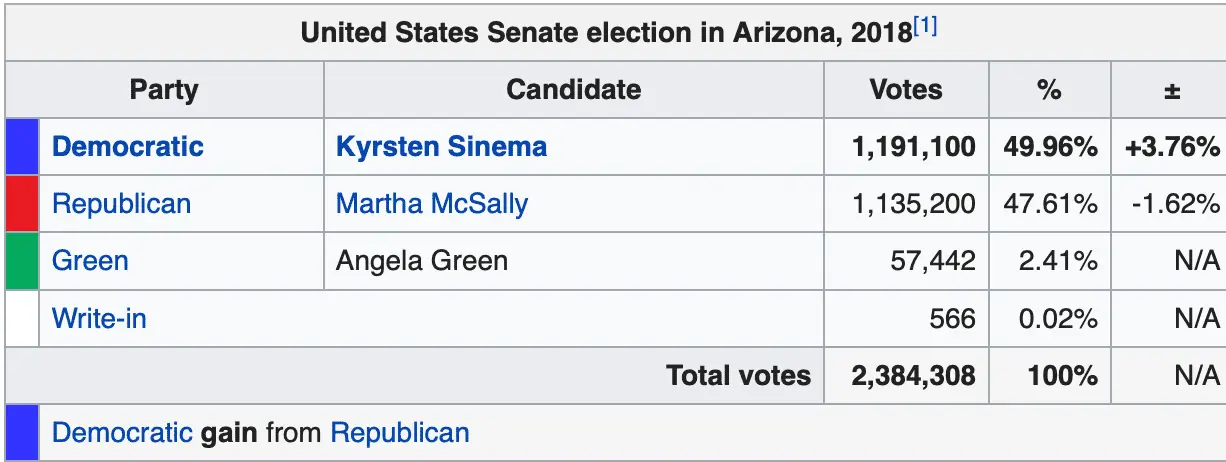
Task: Click Republican link in the gain summary row
Action: (399, 433)
